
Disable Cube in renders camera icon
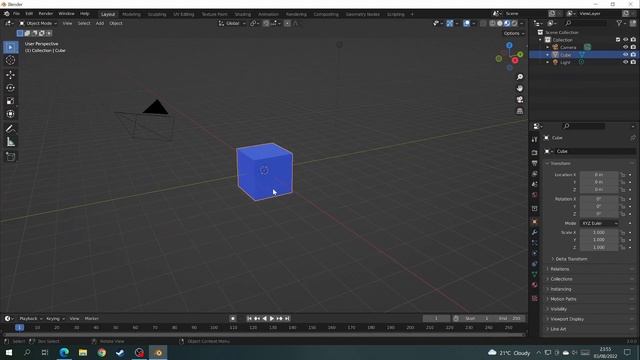click(633, 55)
